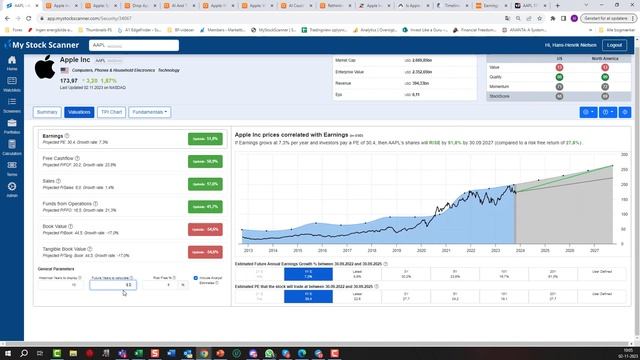Click the North America StockScore circle
This screenshot has height=360, width=640.
(605, 96)
